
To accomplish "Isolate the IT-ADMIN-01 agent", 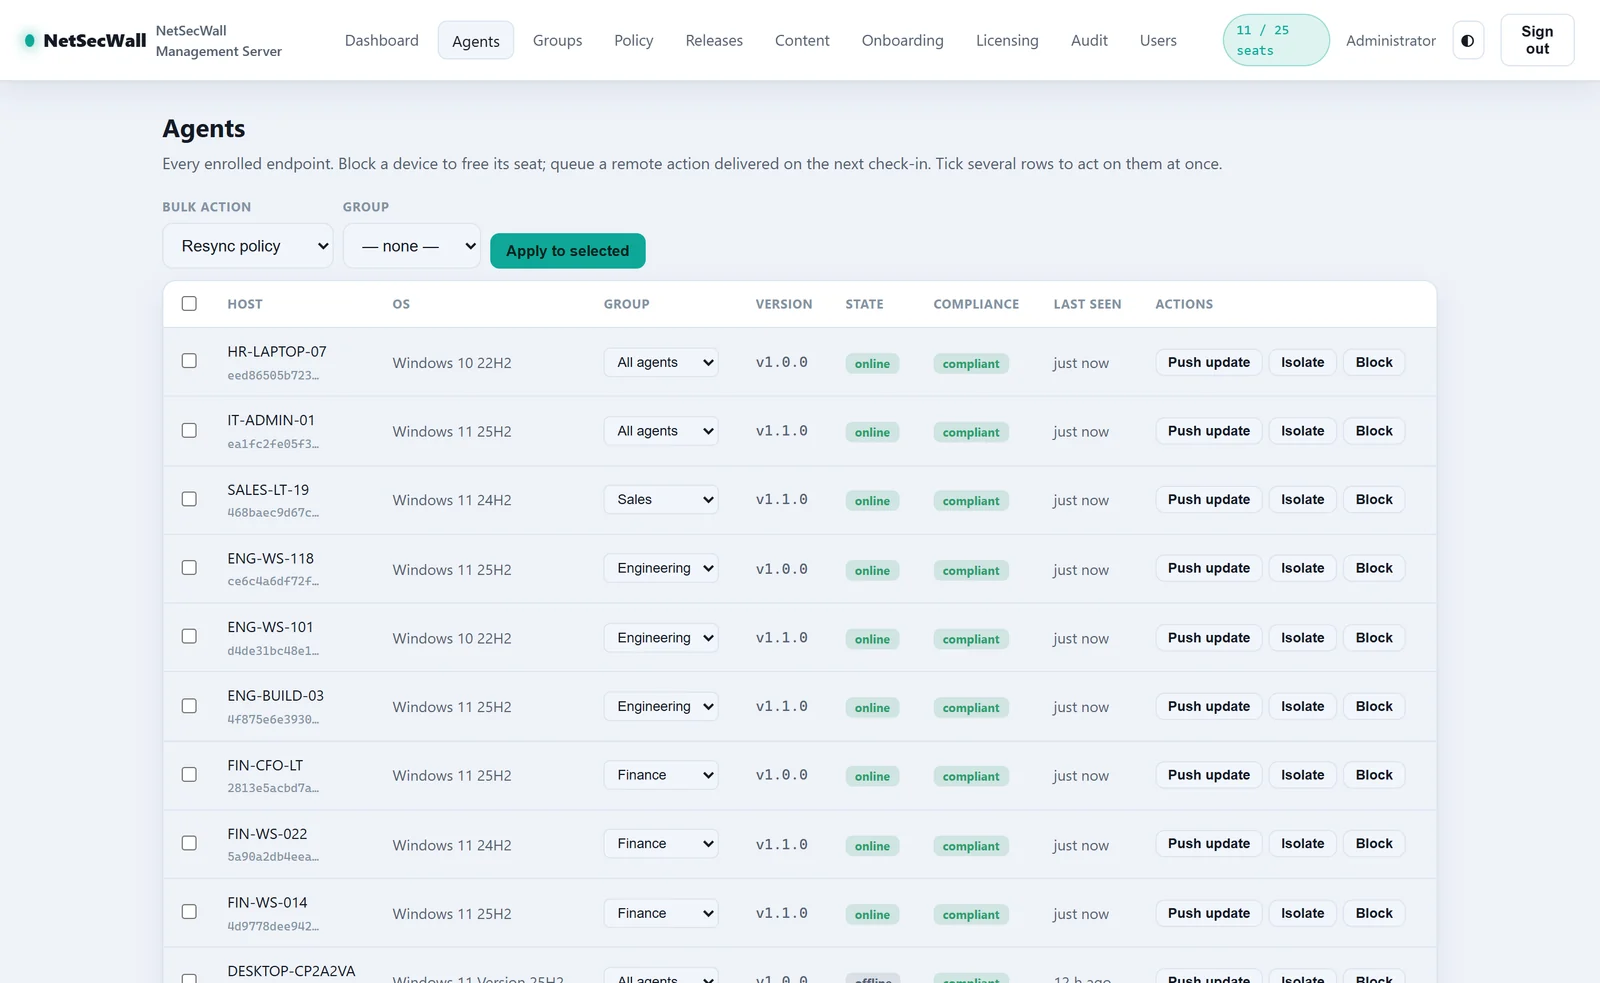I will [x=1302, y=431].
